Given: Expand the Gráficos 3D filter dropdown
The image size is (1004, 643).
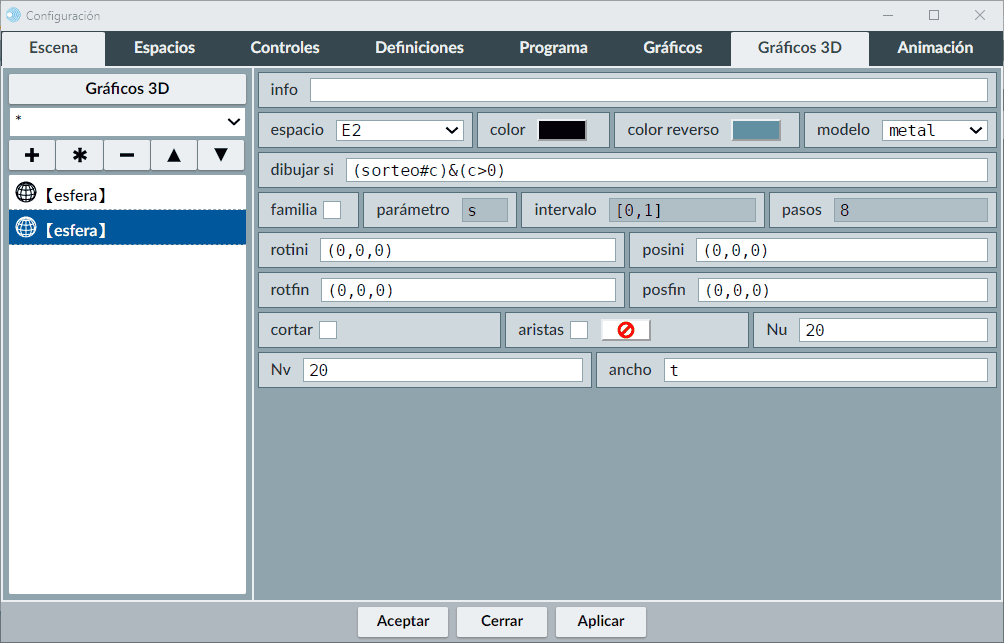Looking at the screenshot, I should [x=127, y=122].
